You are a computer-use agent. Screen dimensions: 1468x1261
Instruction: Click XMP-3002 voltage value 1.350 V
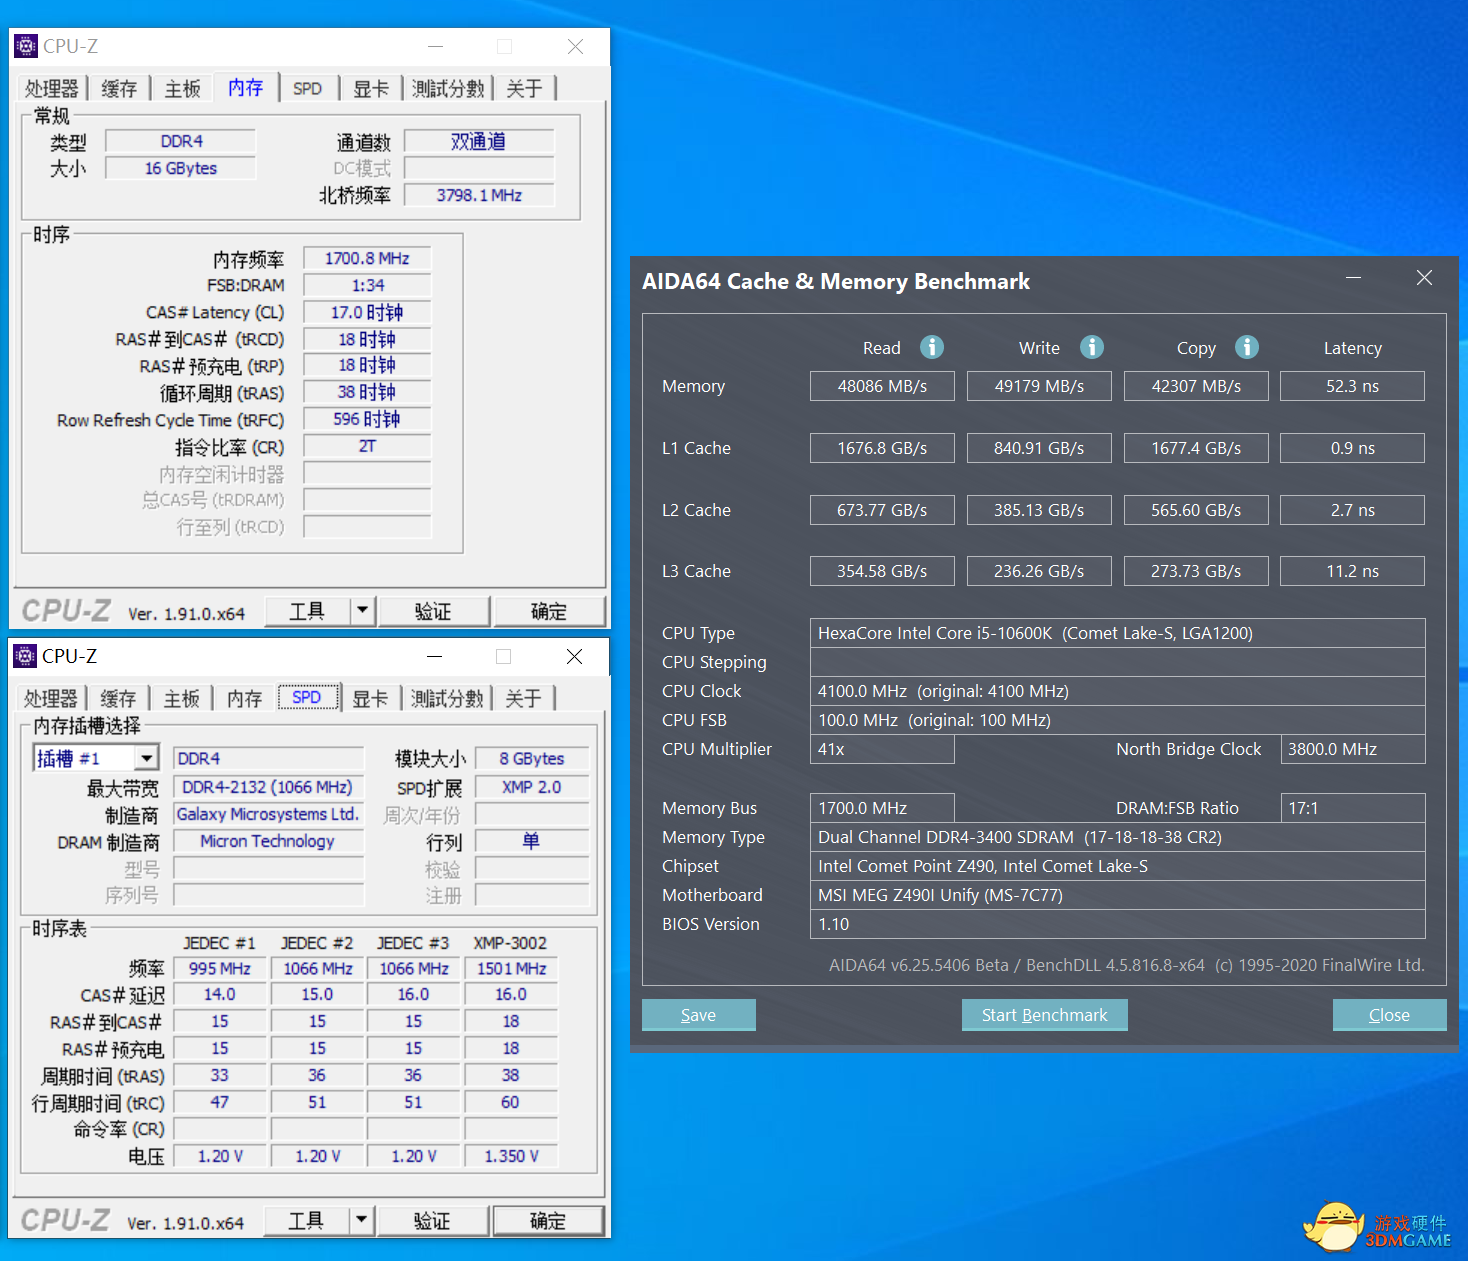pyautogui.click(x=511, y=1156)
